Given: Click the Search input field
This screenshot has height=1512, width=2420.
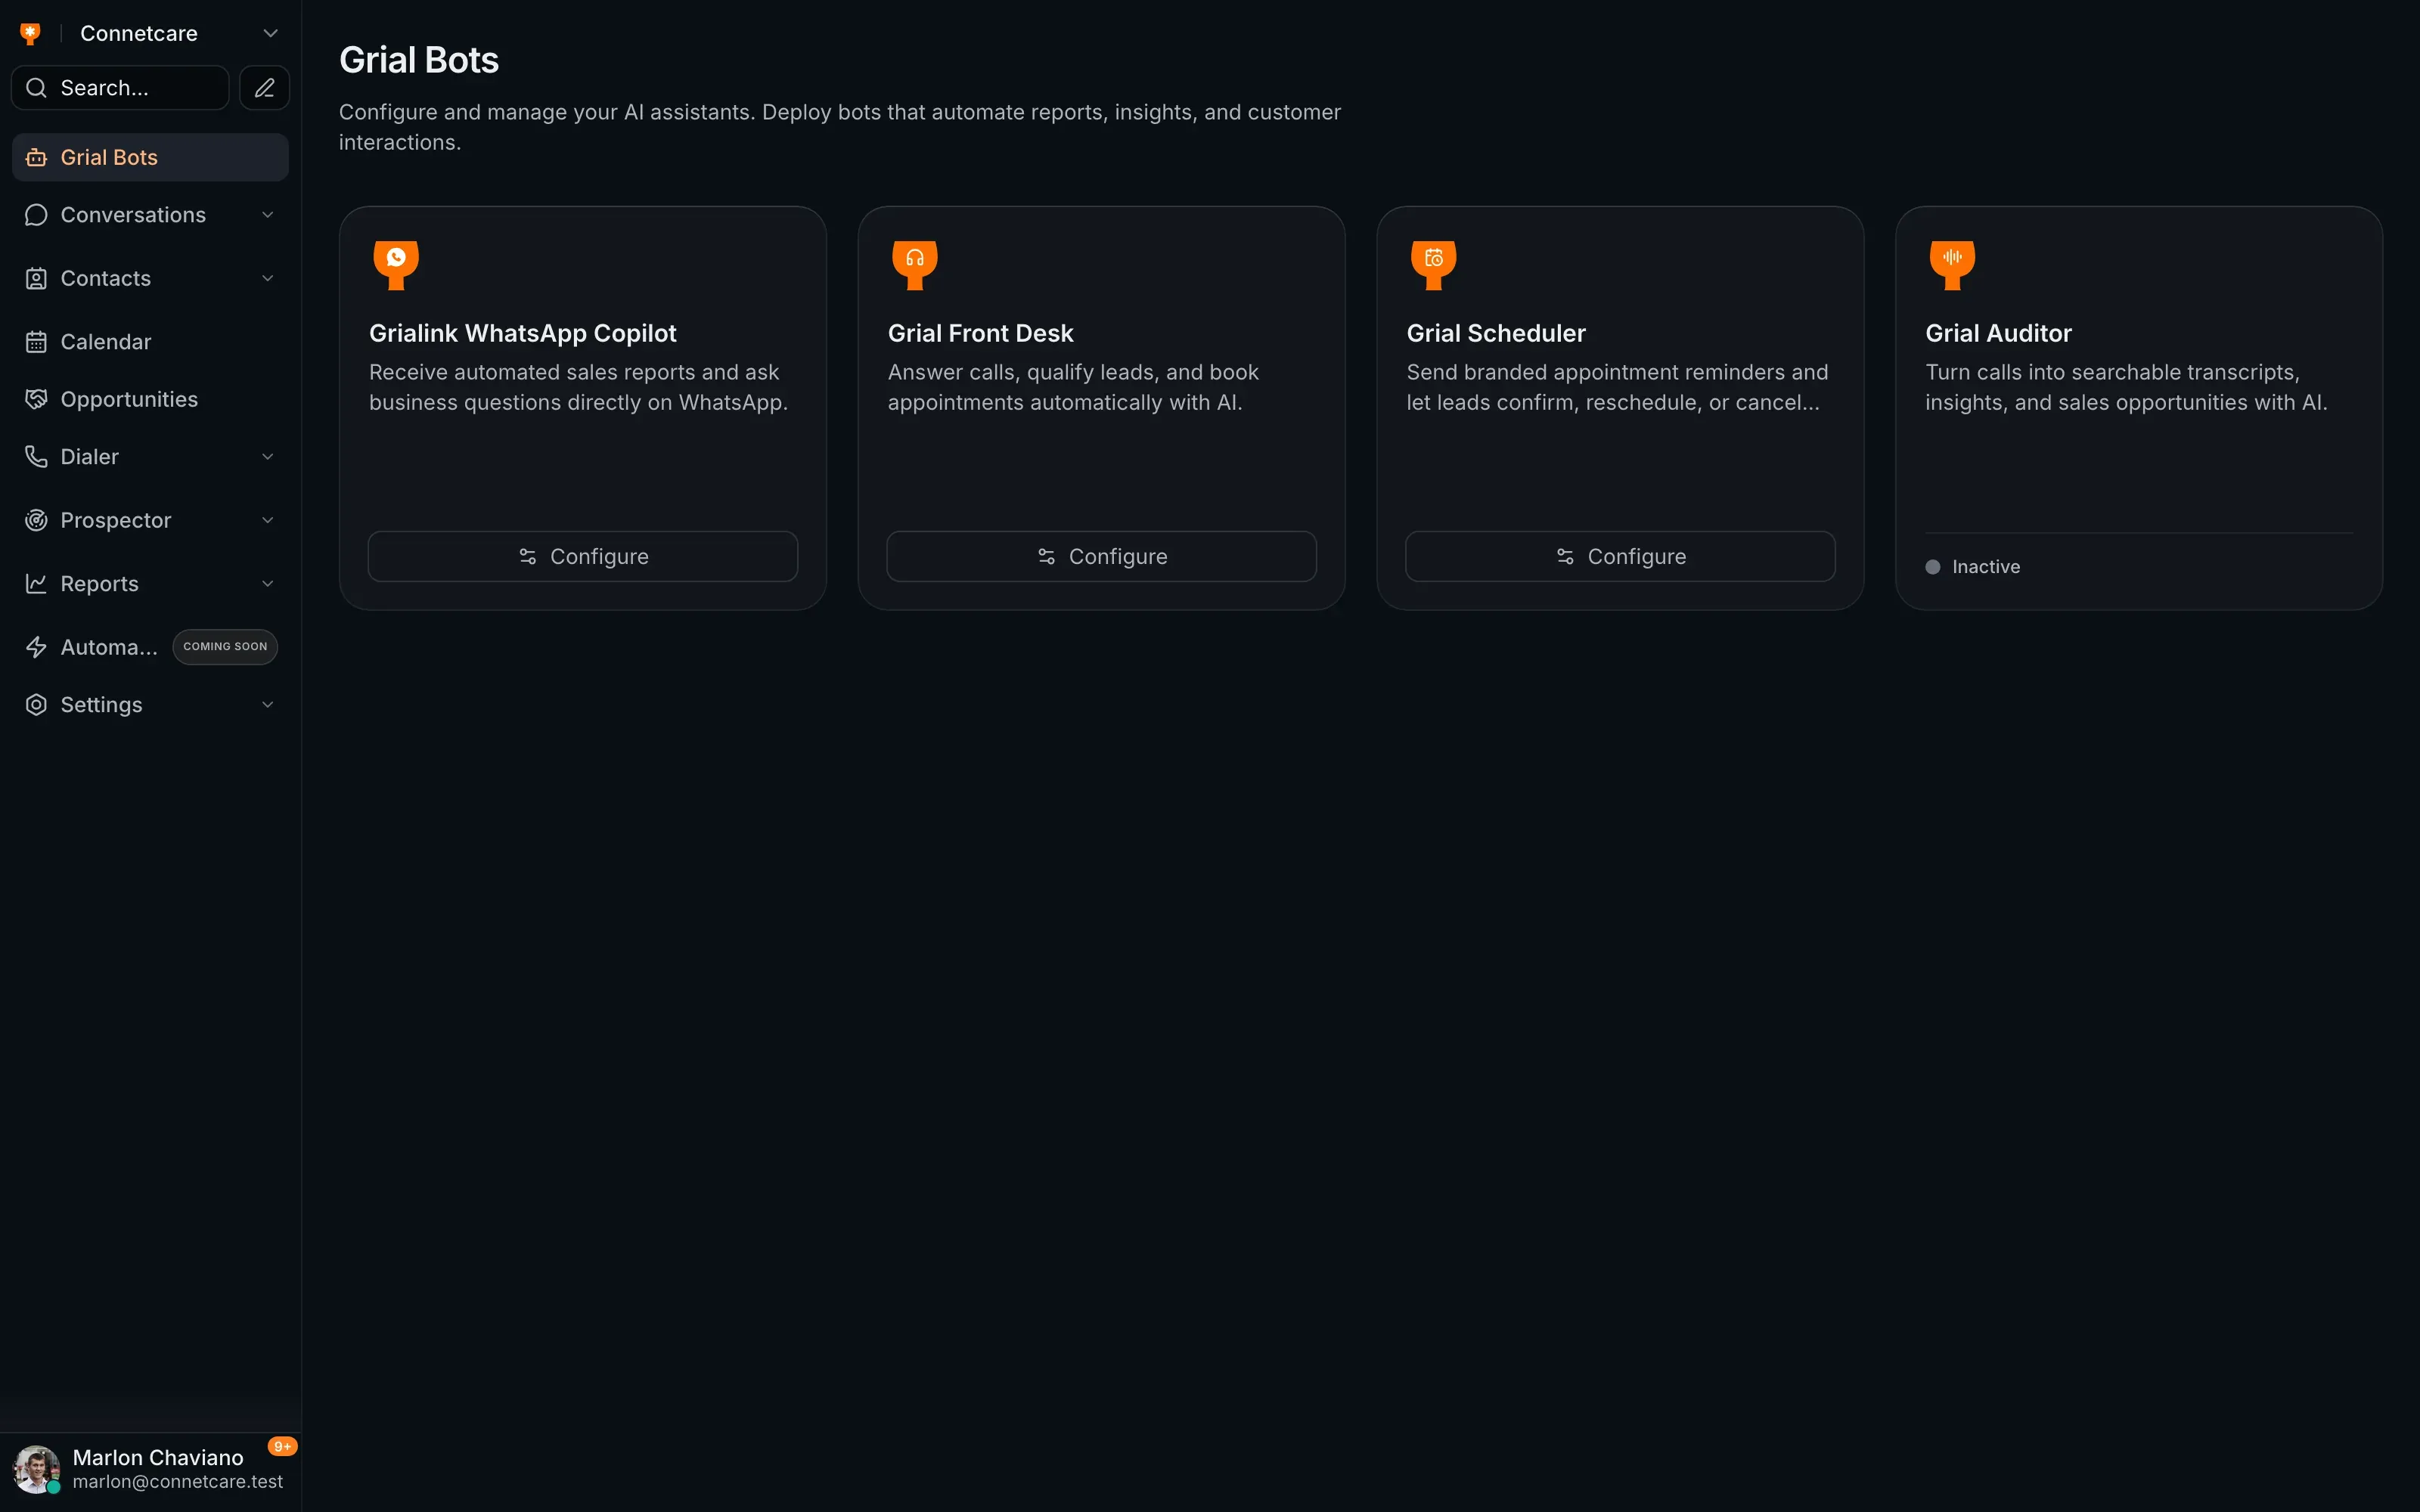Looking at the screenshot, I should coord(120,88).
